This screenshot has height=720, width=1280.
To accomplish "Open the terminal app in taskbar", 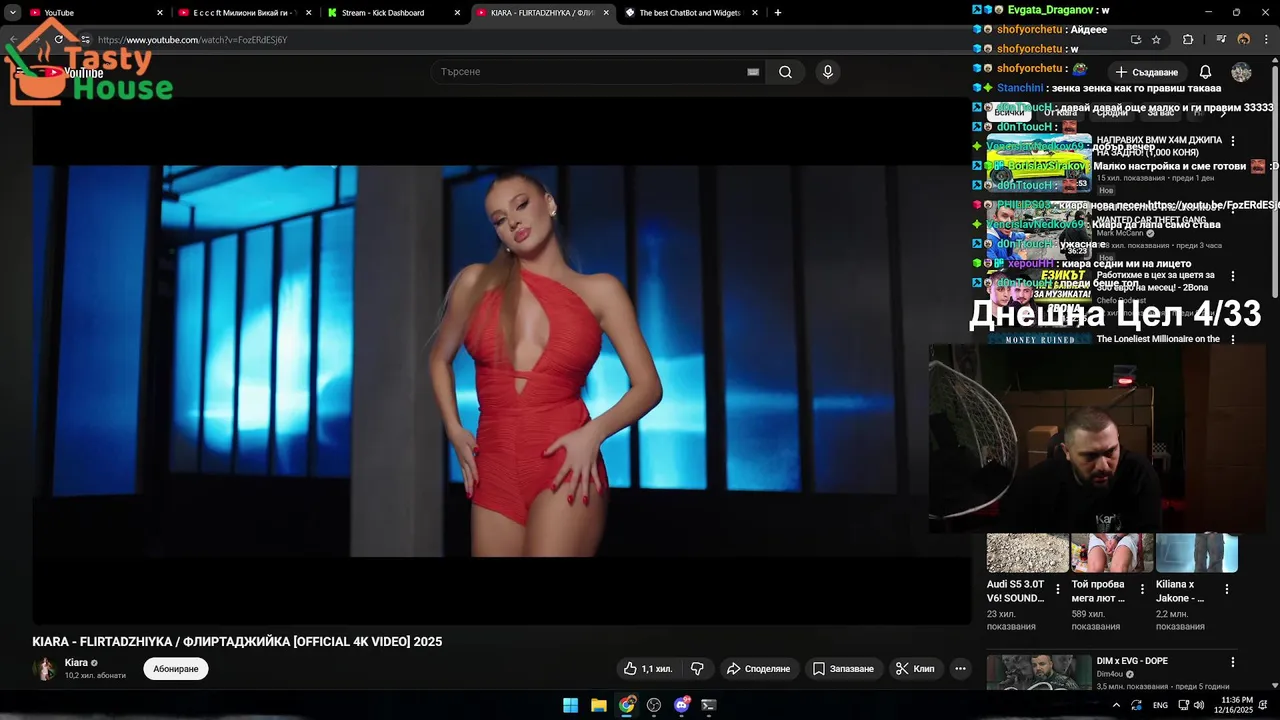I will coord(709,705).
